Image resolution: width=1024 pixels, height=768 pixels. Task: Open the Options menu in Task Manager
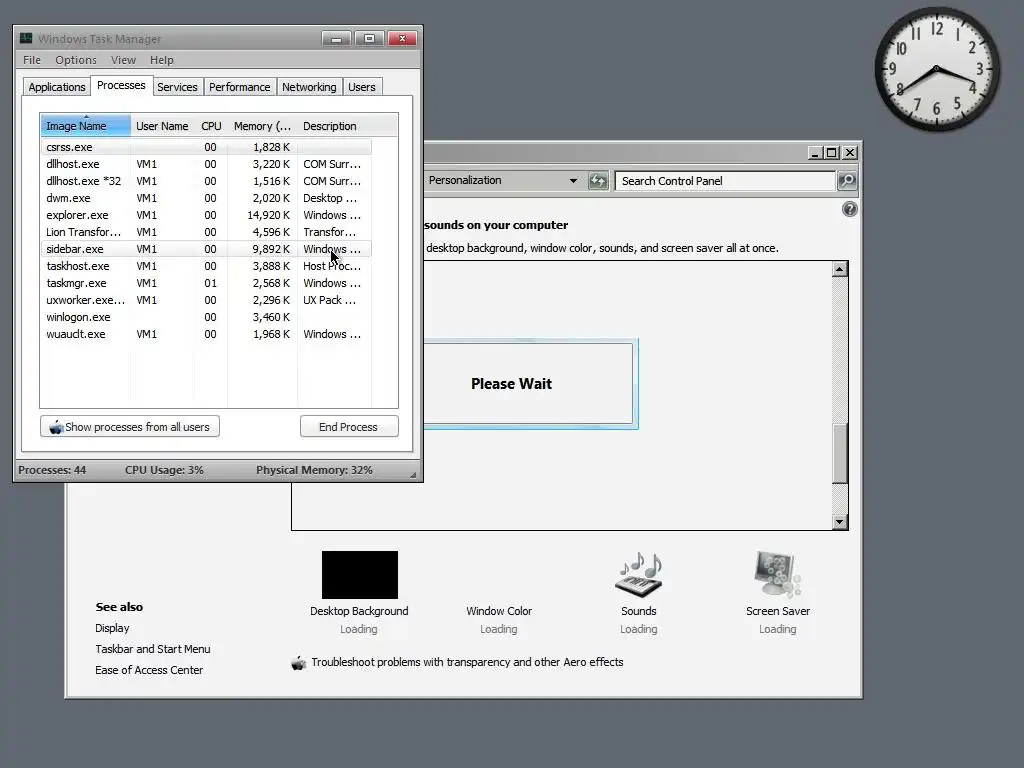click(76, 60)
